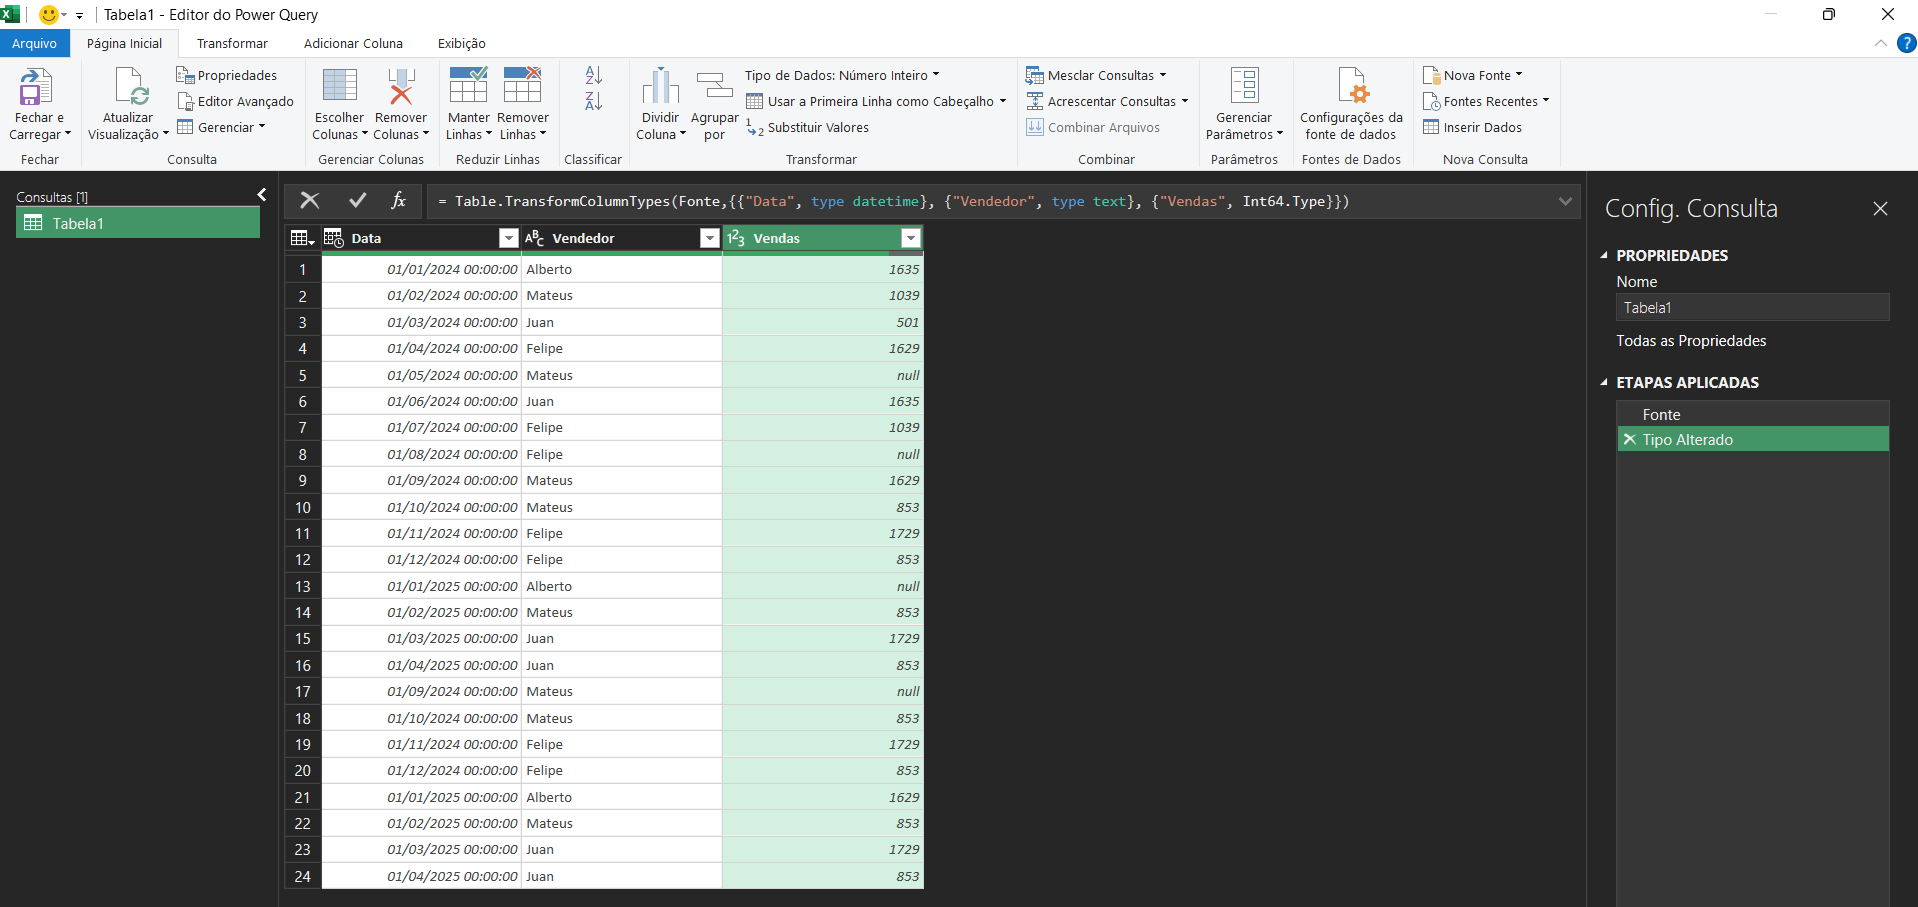
Task: Switch to the Exibição tab
Action: tap(461, 43)
